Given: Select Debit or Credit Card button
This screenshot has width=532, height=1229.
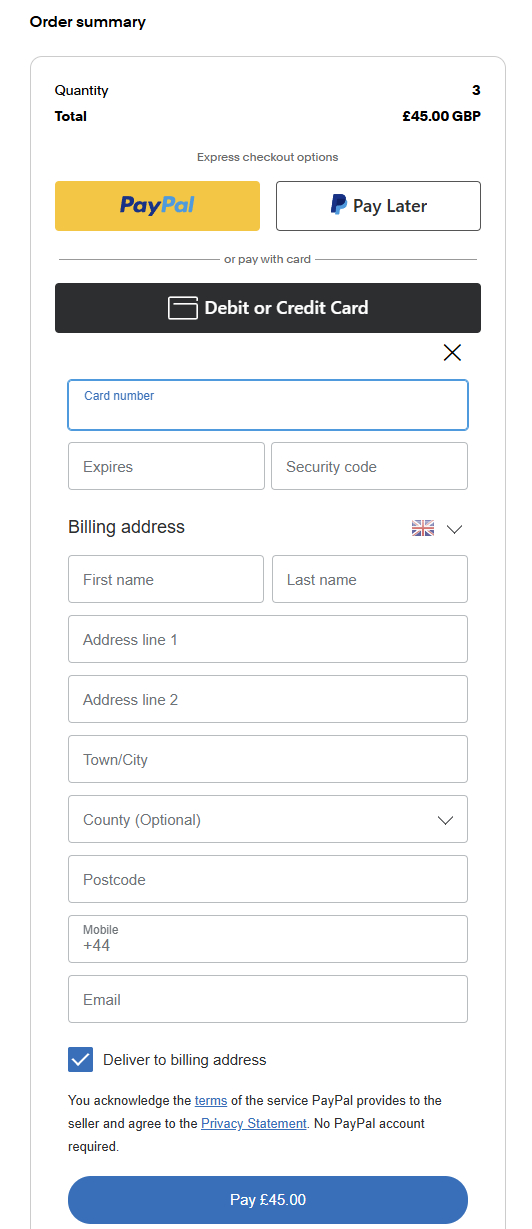Looking at the screenshot, I should (268, 308).
